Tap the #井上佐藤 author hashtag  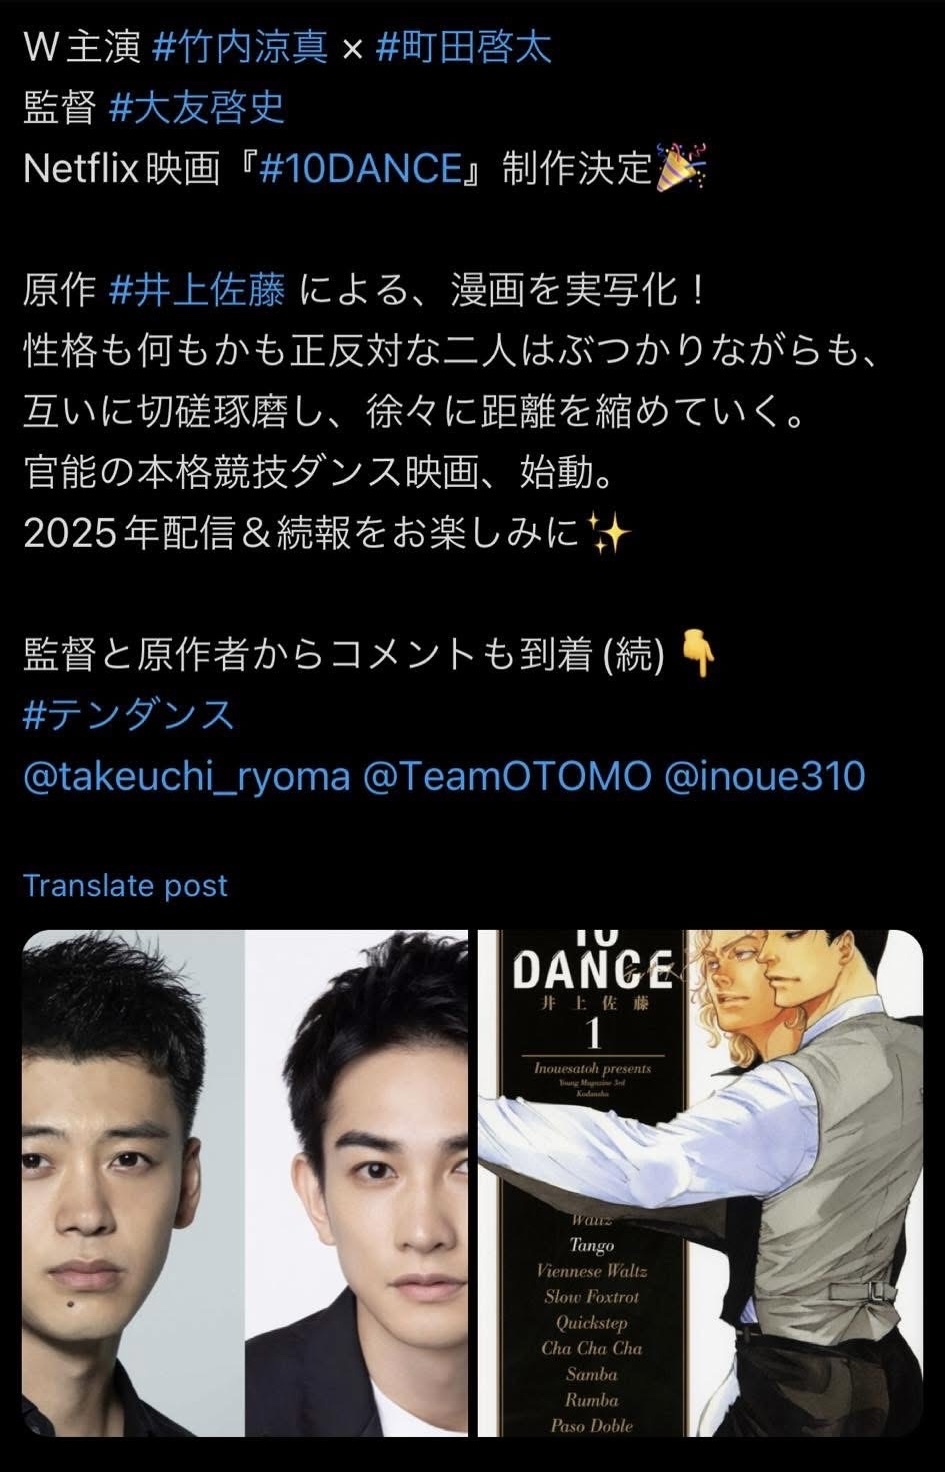[x=196, y=291]
